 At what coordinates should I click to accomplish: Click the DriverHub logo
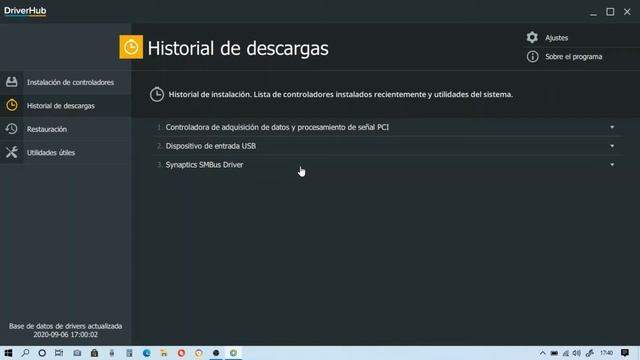click(x=25, y=11)
